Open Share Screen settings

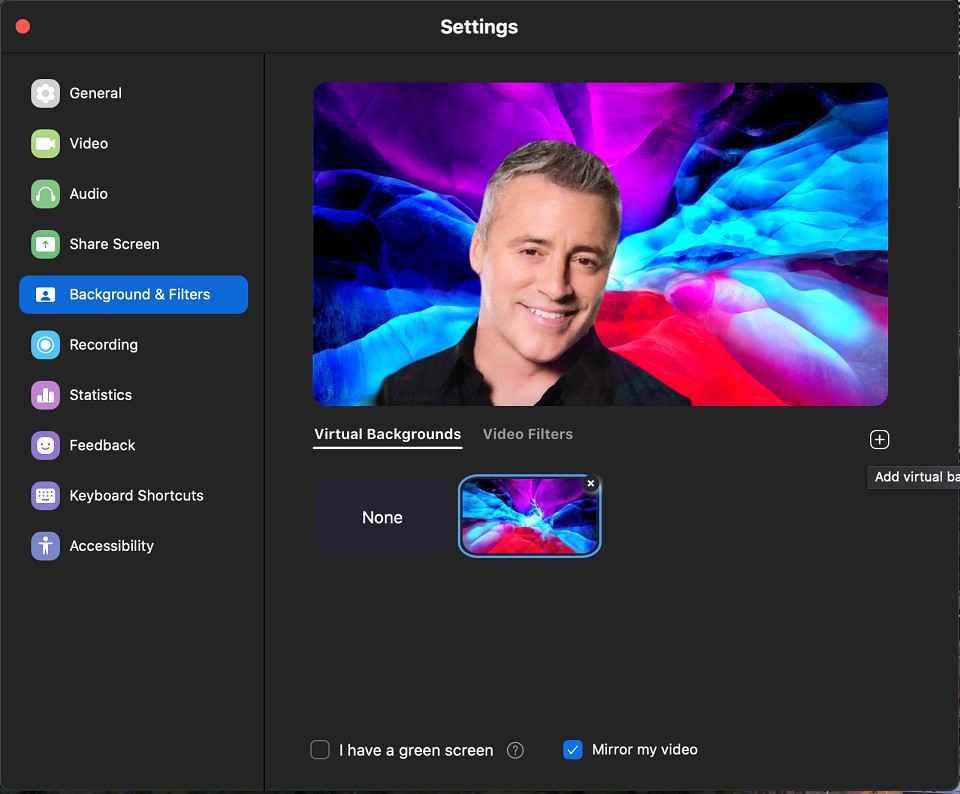coord(133,244)
